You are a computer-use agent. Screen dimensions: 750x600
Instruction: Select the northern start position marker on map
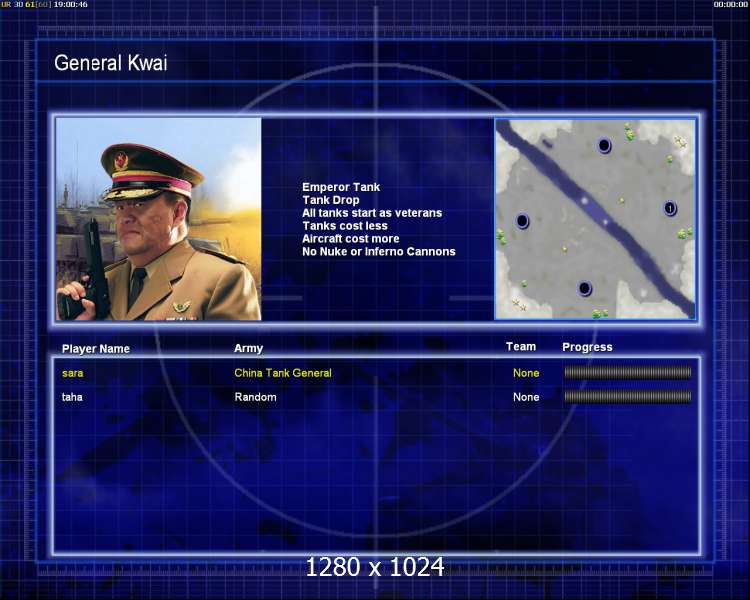point(604,144)
